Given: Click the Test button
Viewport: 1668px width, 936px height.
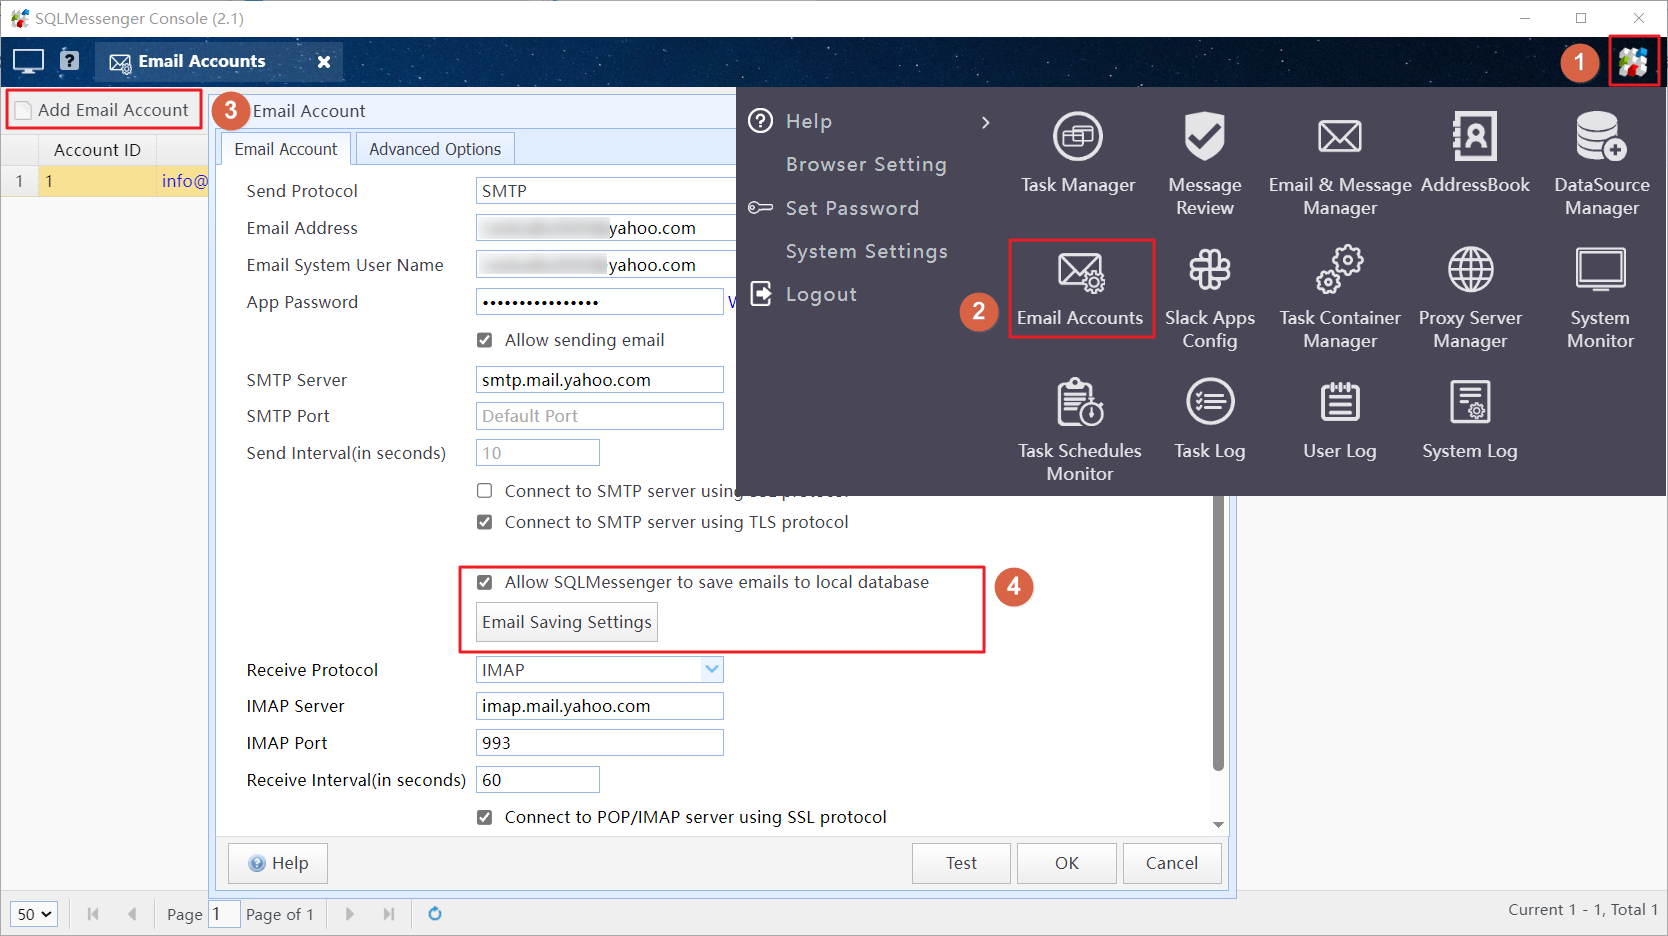Looking at the screenshot, I should coord(961,863).
